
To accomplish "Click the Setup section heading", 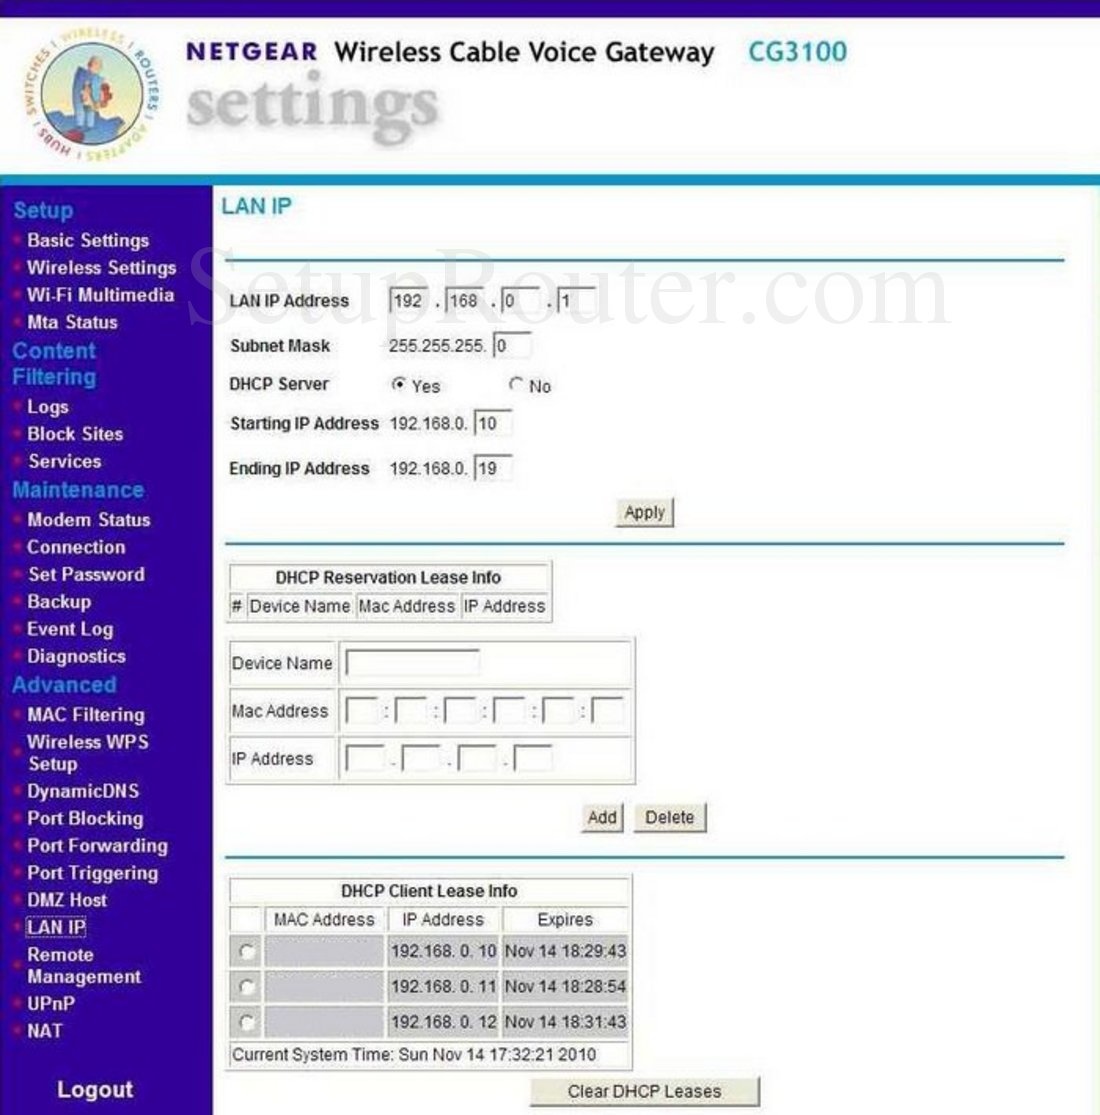I will click(x=43, y=210).
